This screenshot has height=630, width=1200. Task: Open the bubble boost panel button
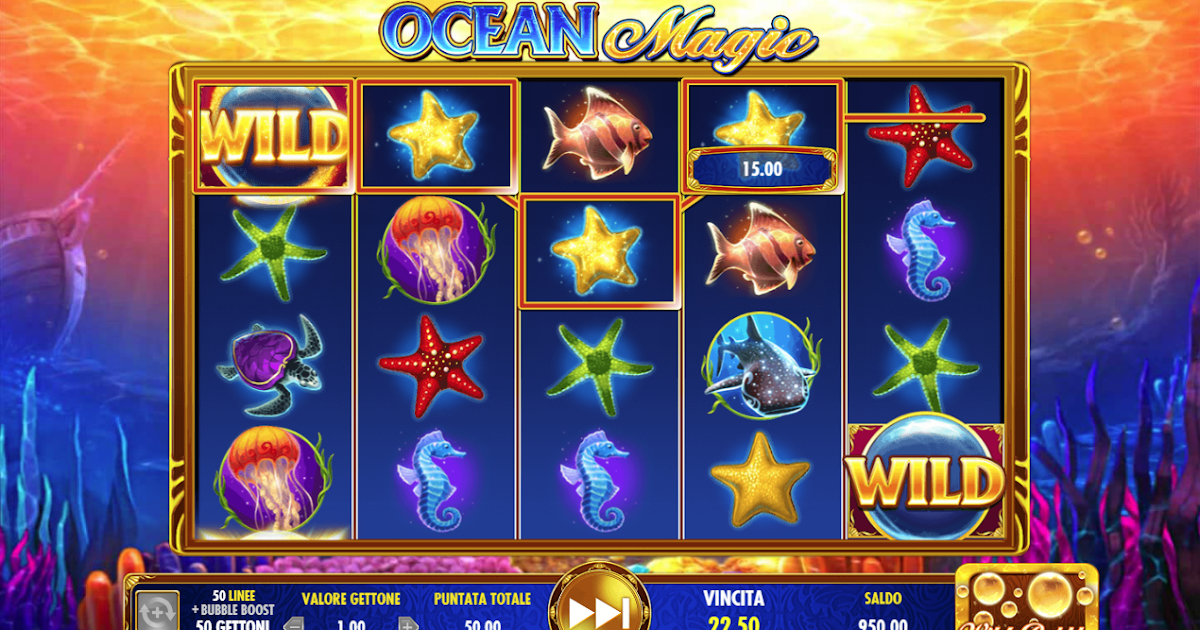pyautogui.click(x=1027, y=598)
